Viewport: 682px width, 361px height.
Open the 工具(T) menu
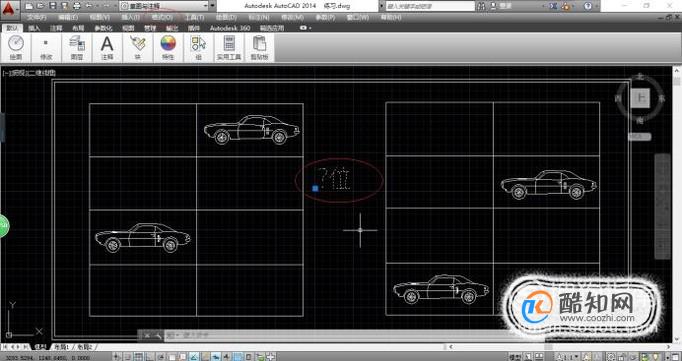[x=194, y=17]
